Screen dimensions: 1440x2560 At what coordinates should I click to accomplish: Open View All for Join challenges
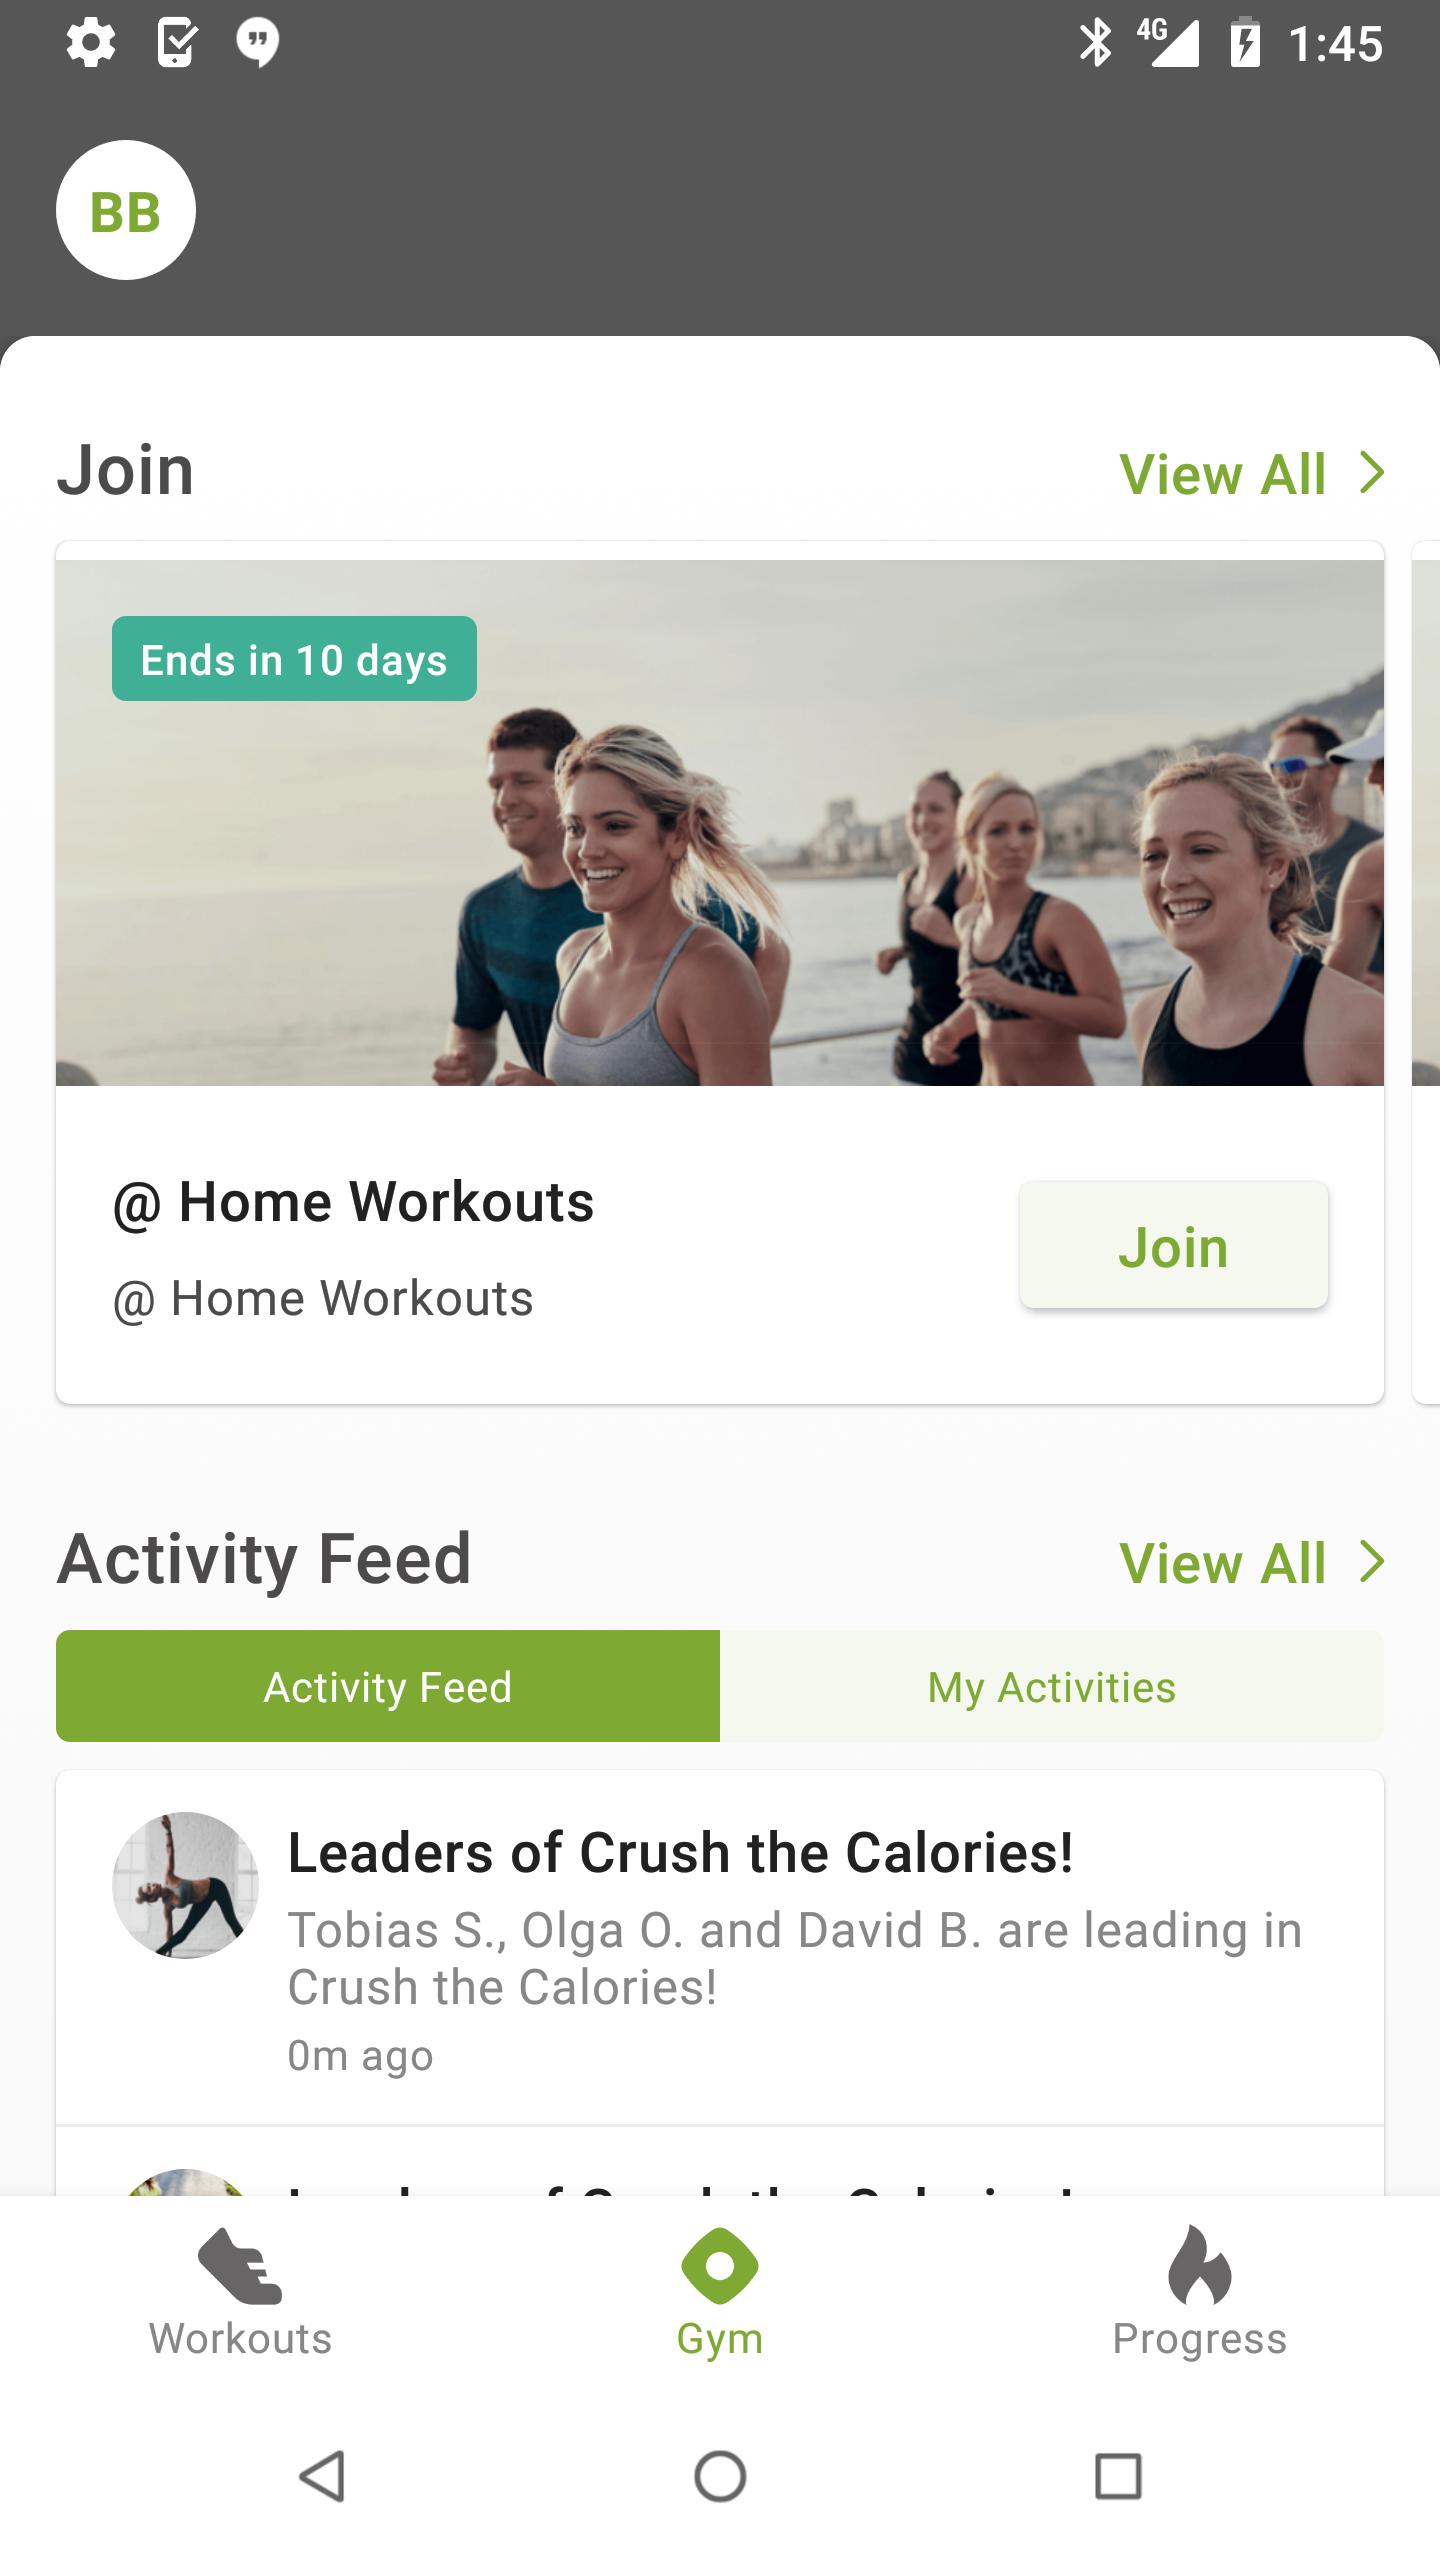1222,473
